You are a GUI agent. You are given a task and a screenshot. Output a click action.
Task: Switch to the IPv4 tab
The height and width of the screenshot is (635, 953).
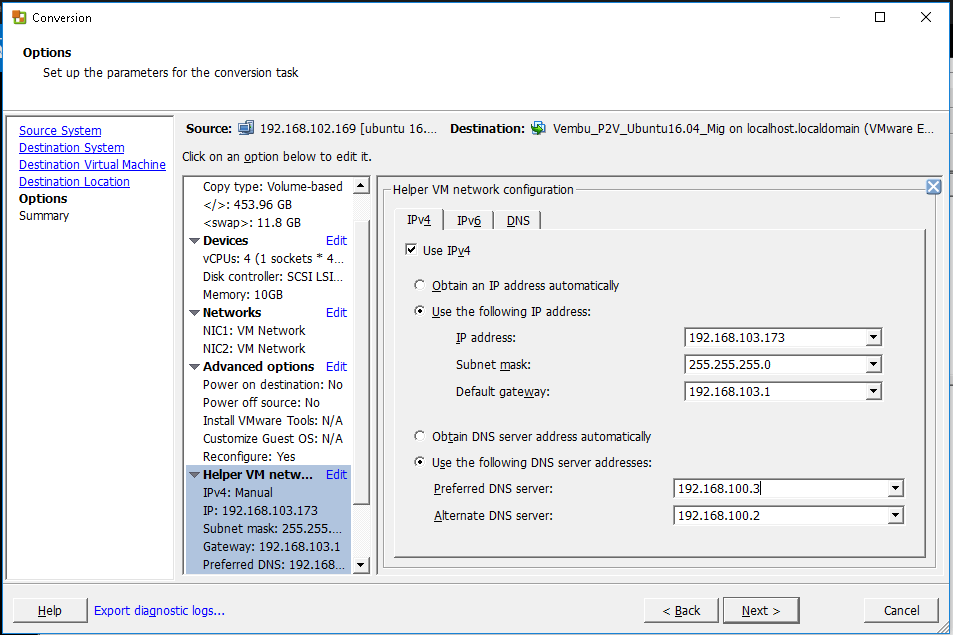[x=419, y=220]
